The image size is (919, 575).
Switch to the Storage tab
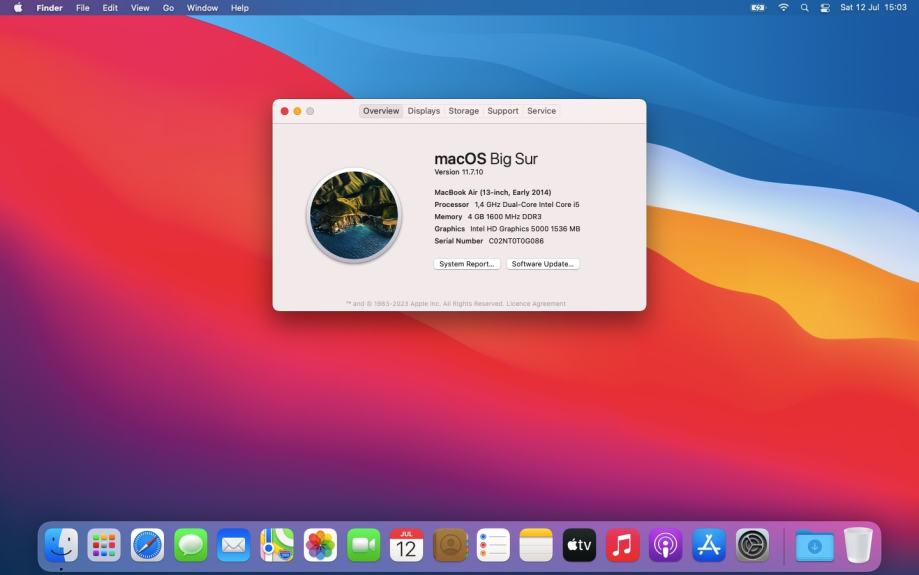[x=463, y=111]
